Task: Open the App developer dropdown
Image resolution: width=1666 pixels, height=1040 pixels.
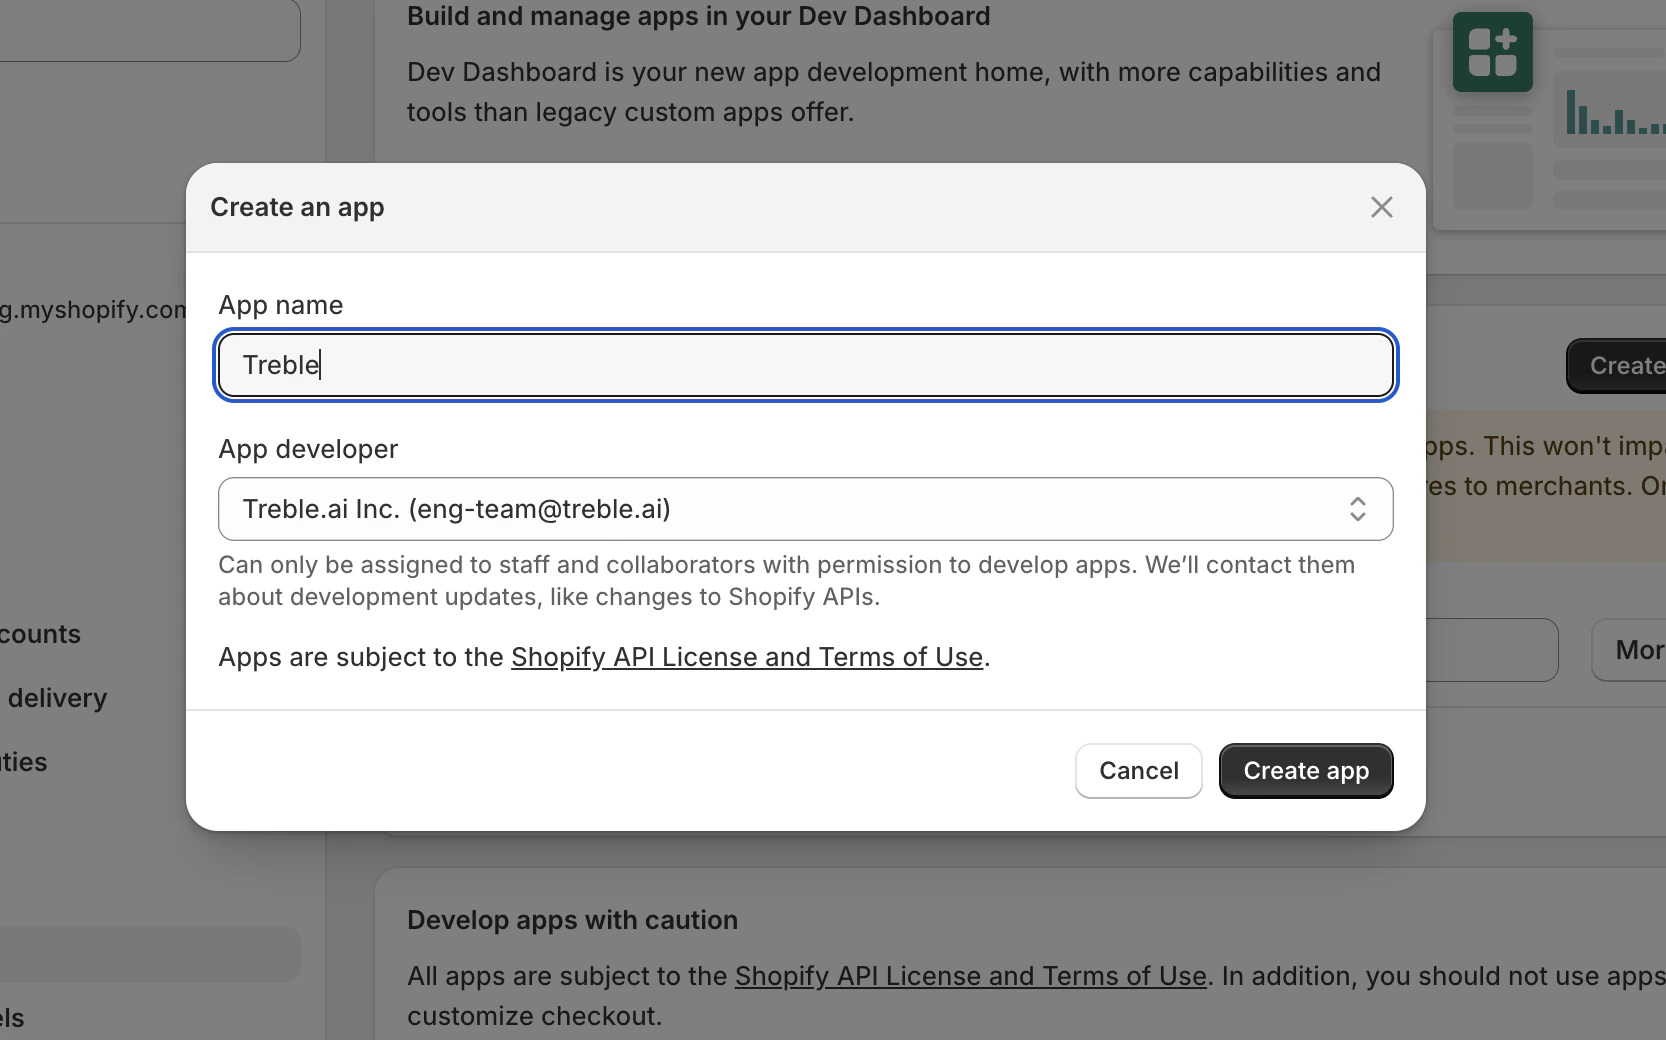Action: pyautogui.click(x=805, y=509)
